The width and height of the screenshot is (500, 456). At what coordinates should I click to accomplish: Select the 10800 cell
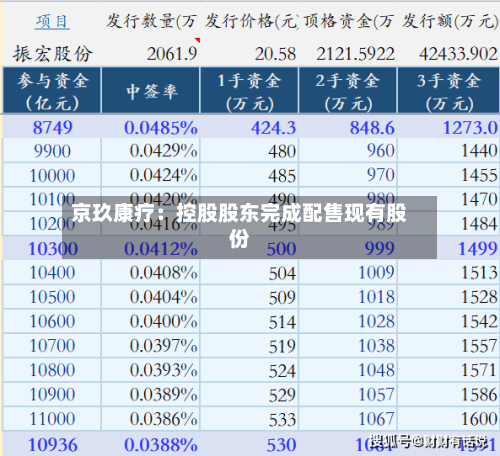pyautogui.click(x=52, y=370)
